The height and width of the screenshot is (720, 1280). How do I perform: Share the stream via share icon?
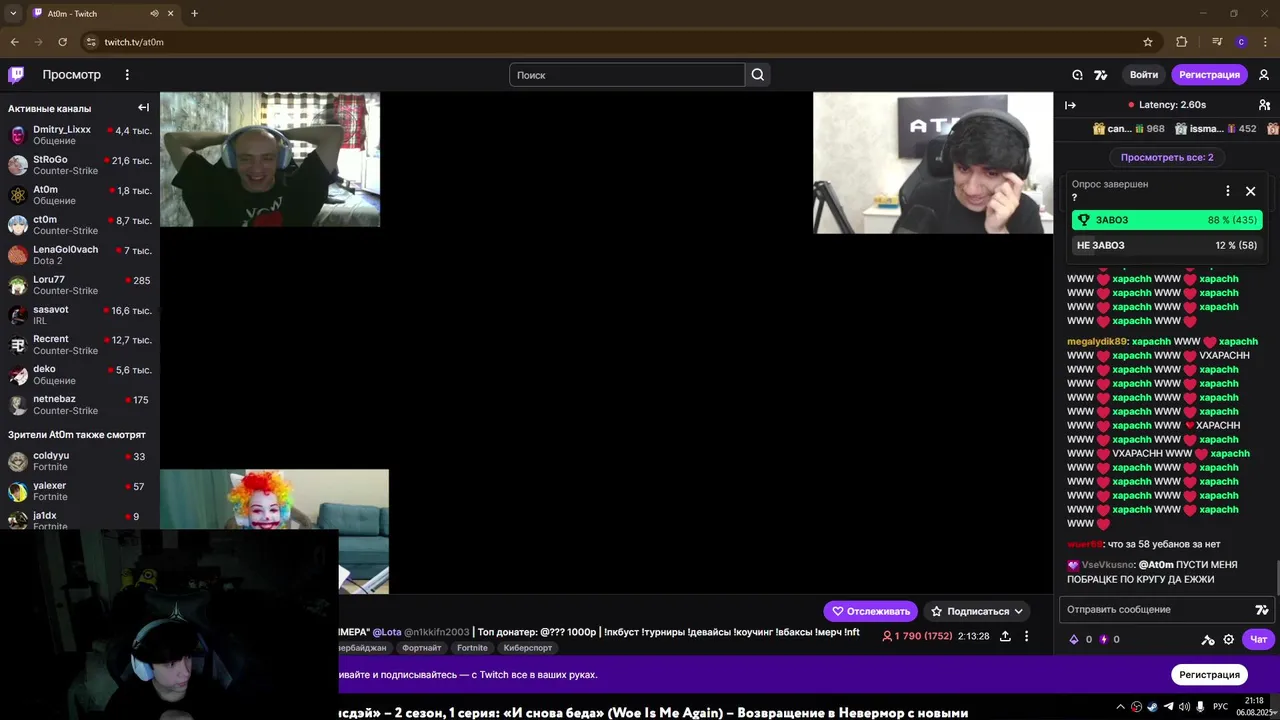[1005, 636]
